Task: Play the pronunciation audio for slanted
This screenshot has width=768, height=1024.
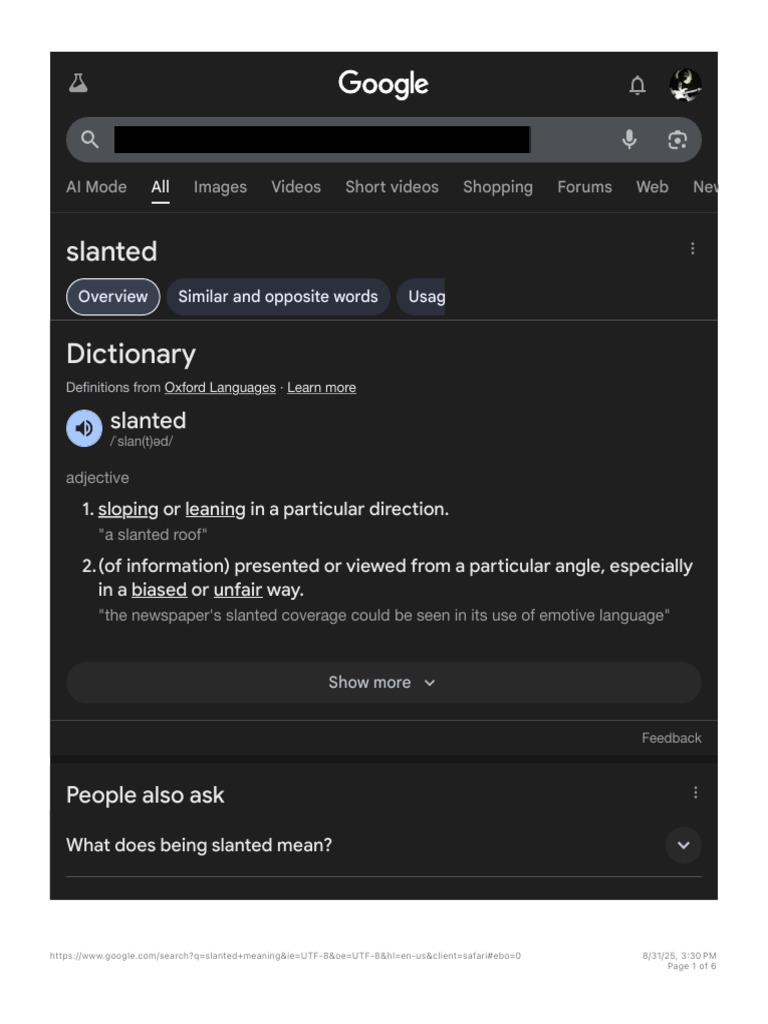Action: coord(84,428)
